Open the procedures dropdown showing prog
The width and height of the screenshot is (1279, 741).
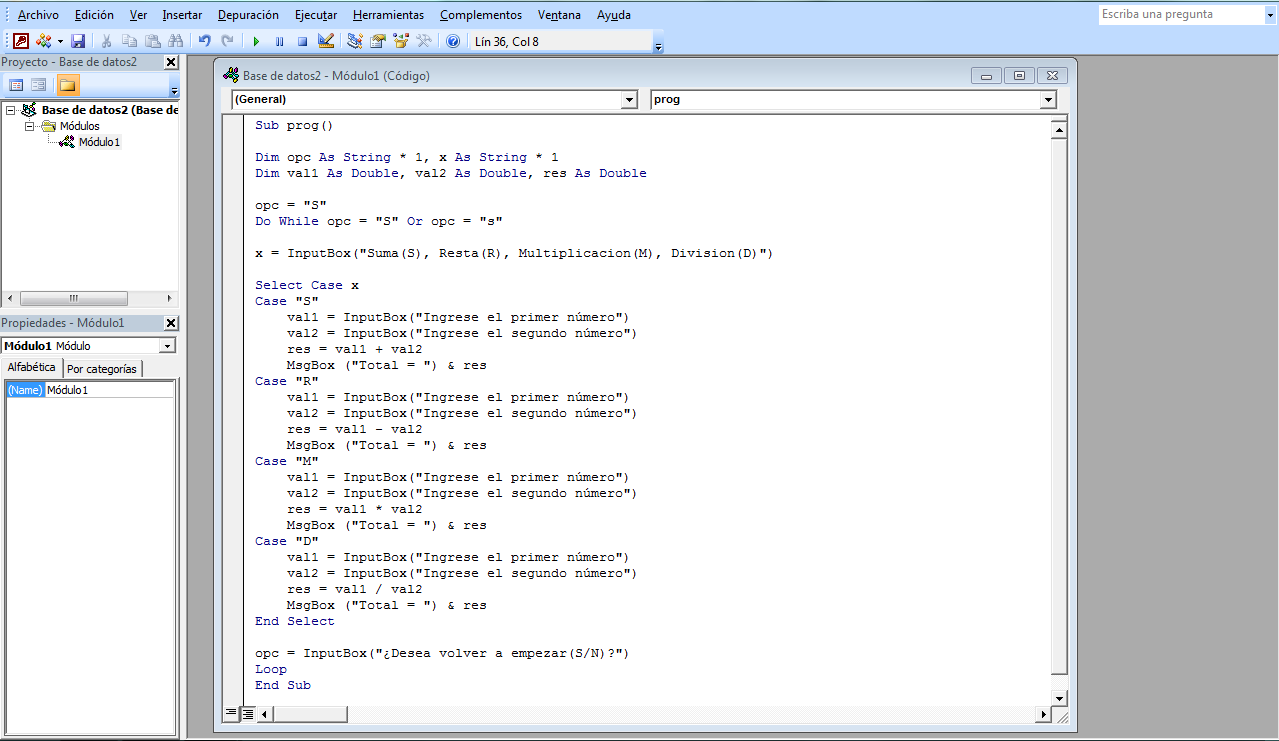(x=1046, y=99)
